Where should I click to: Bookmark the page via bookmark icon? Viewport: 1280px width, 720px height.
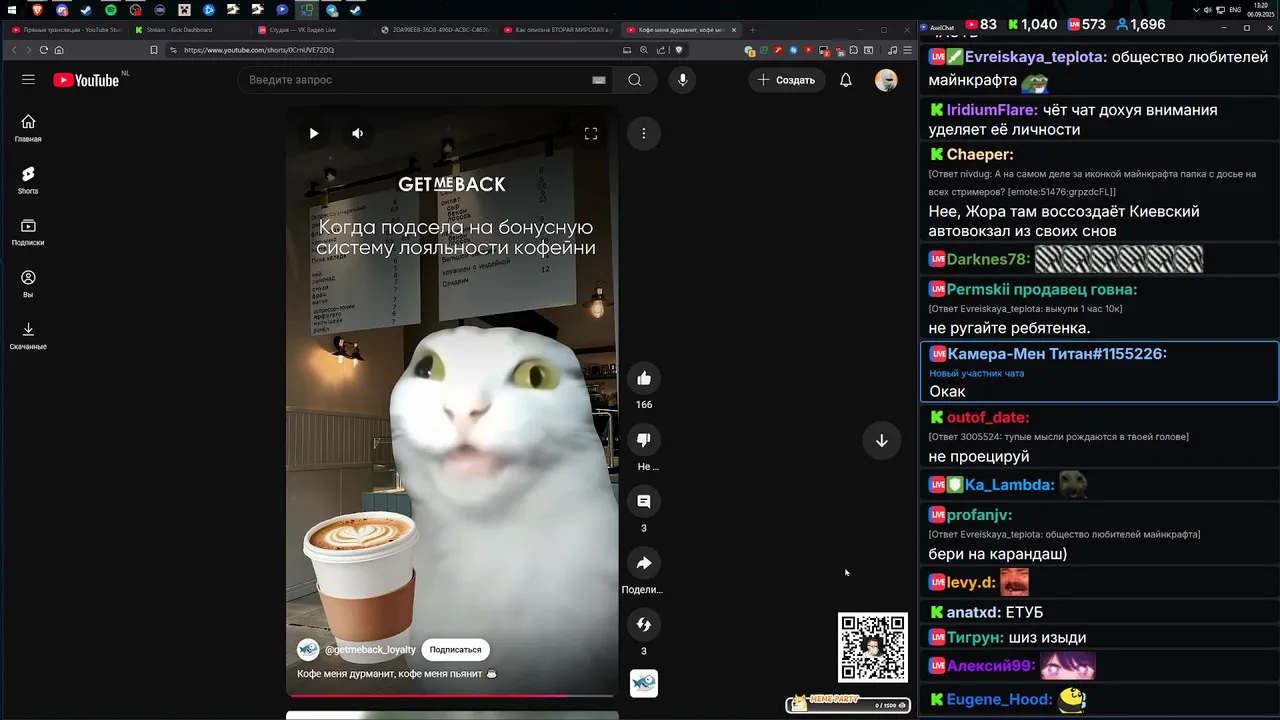point(153,50)
